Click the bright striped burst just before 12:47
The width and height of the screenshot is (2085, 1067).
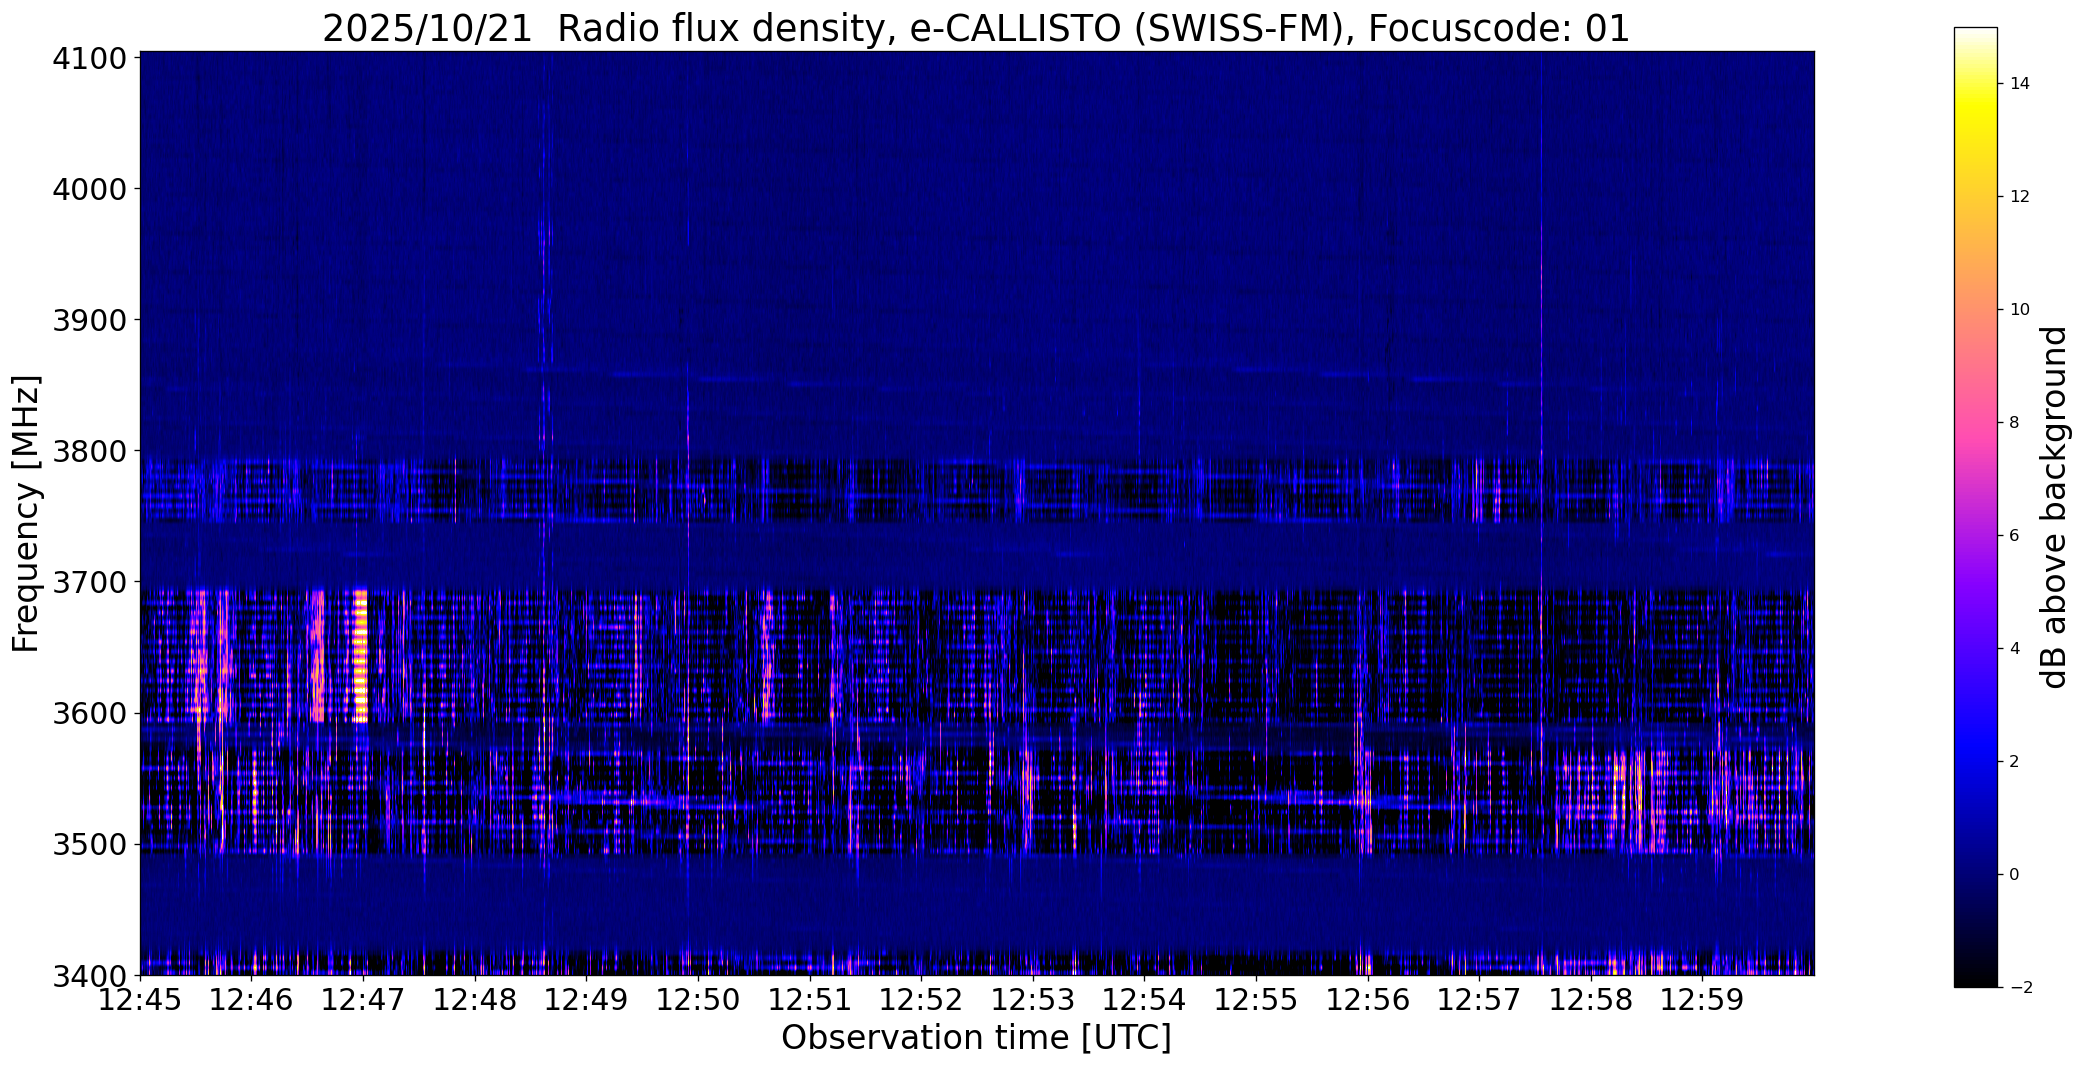pos(361,656)
